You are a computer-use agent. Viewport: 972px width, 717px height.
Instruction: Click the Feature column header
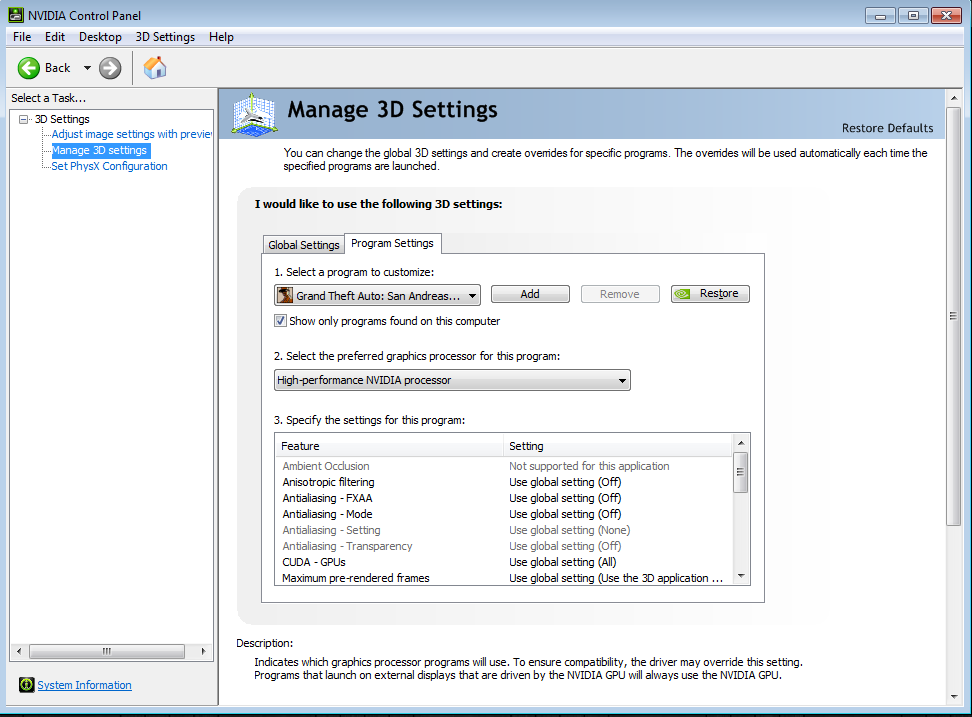(389, 446)
